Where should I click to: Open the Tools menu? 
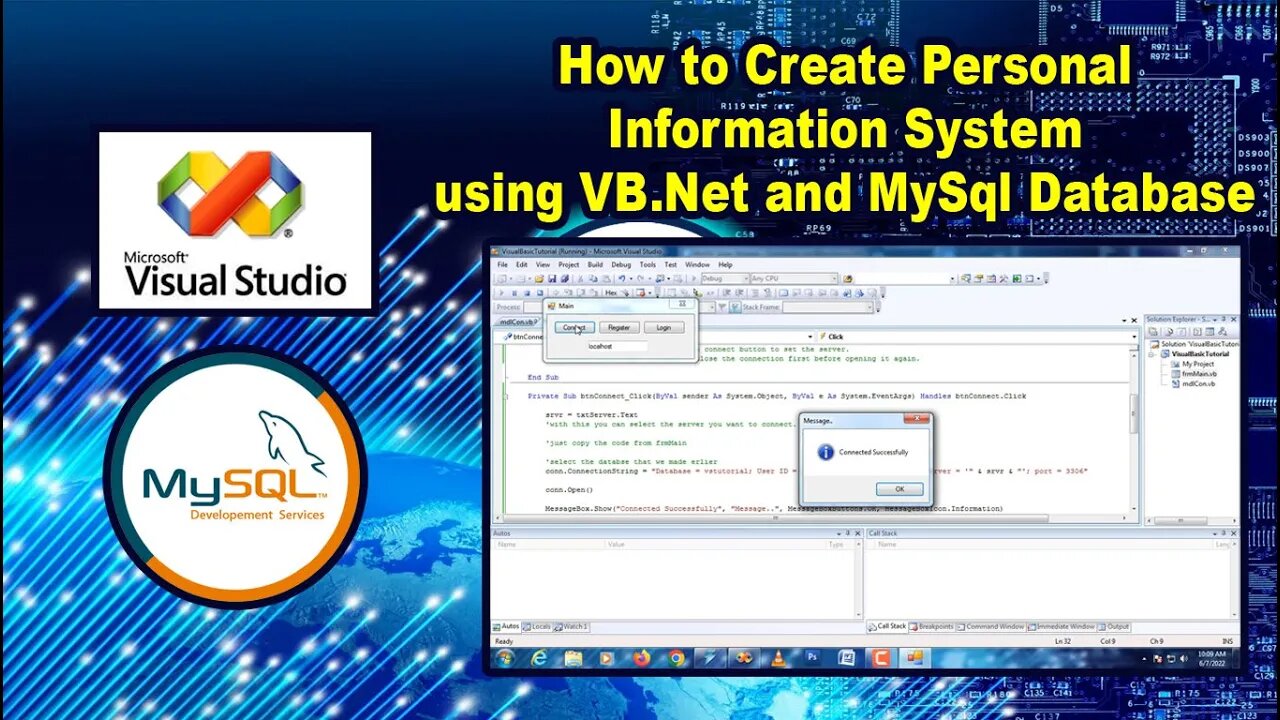pyautogui.click(x=648, y=264)
